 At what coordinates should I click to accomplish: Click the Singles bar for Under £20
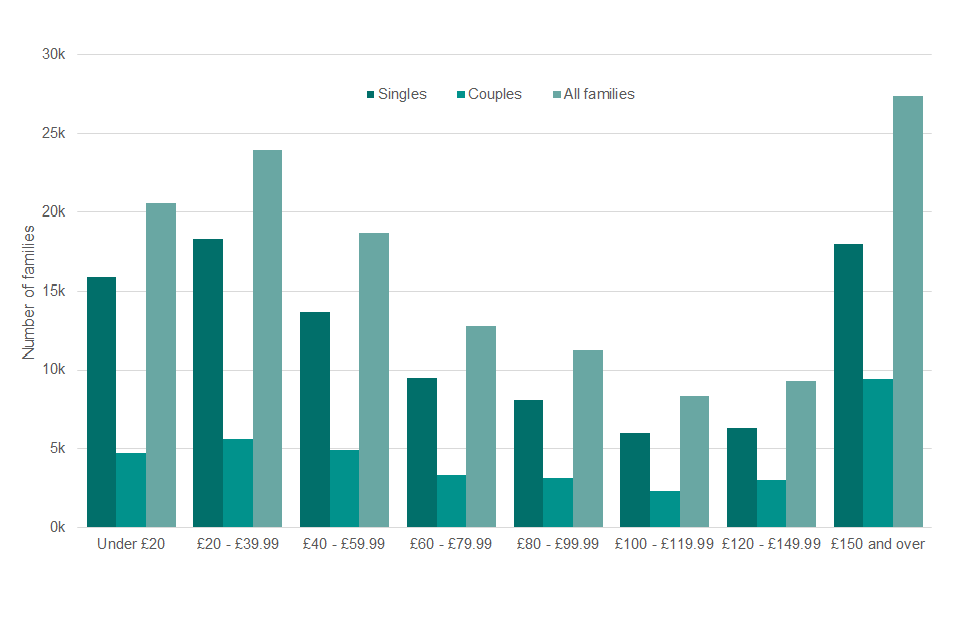point(101,402)
